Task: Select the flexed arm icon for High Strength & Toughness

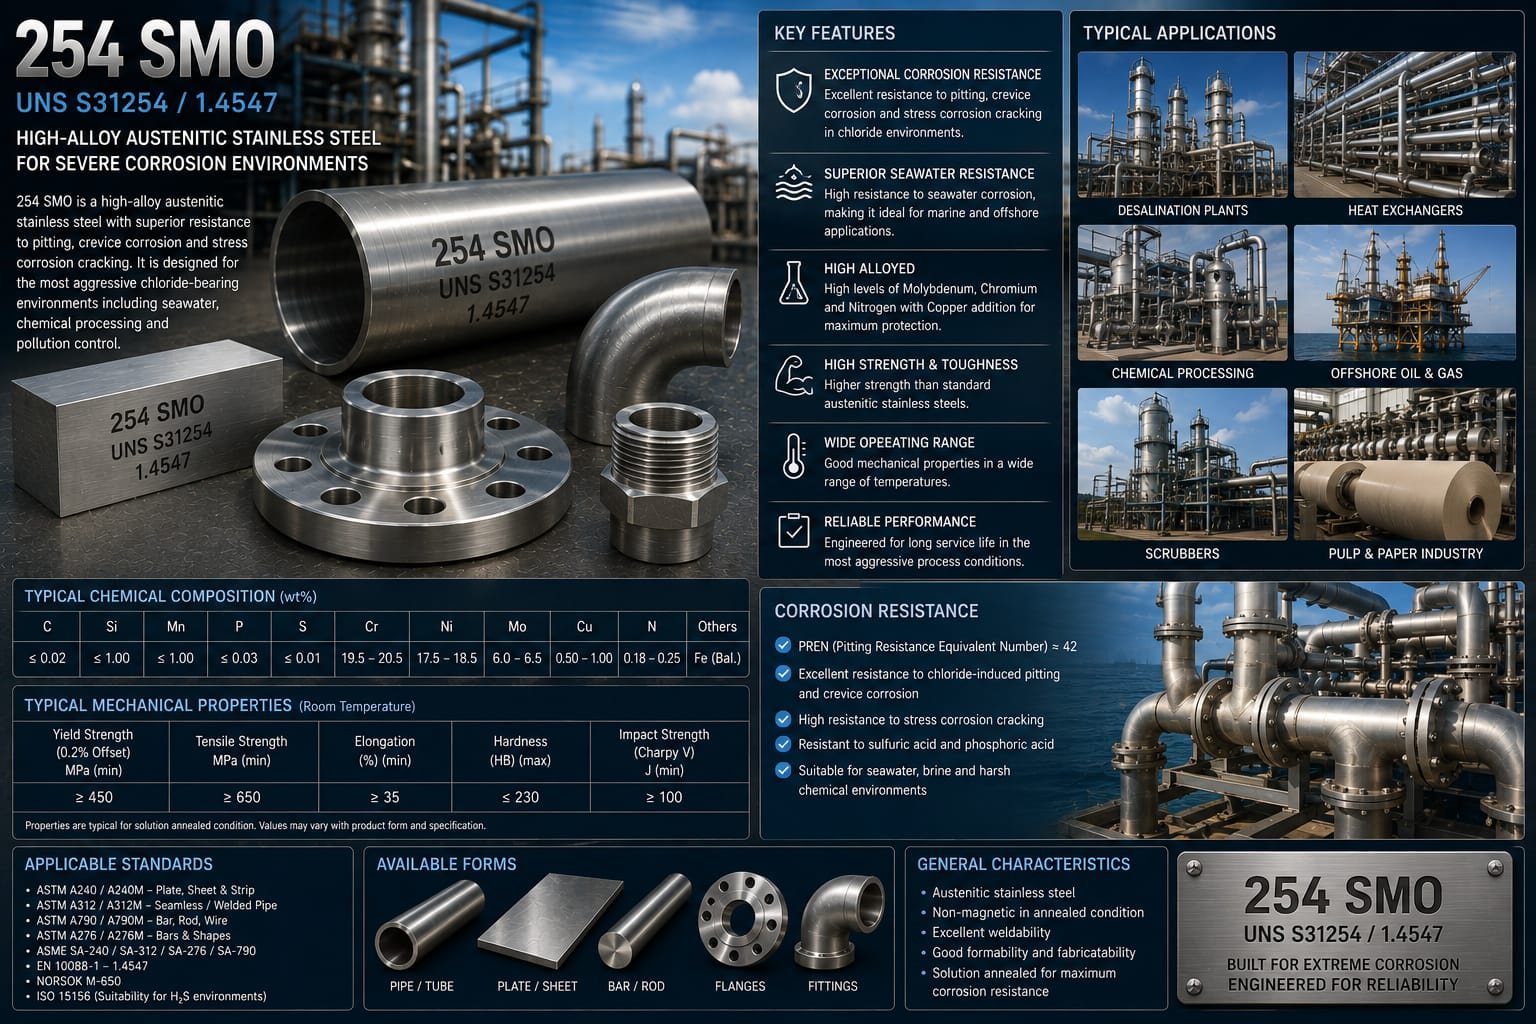Action: point(794,376)
